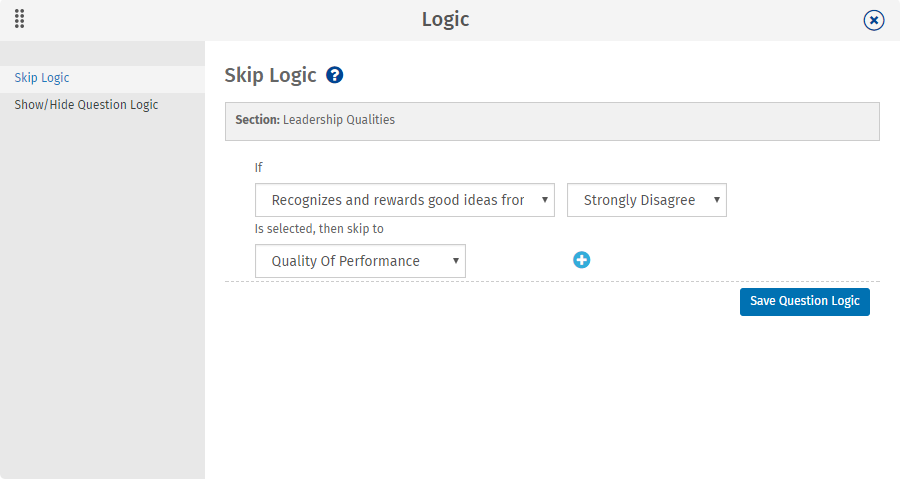Click the drag handle grid icon

click(20, 19)
